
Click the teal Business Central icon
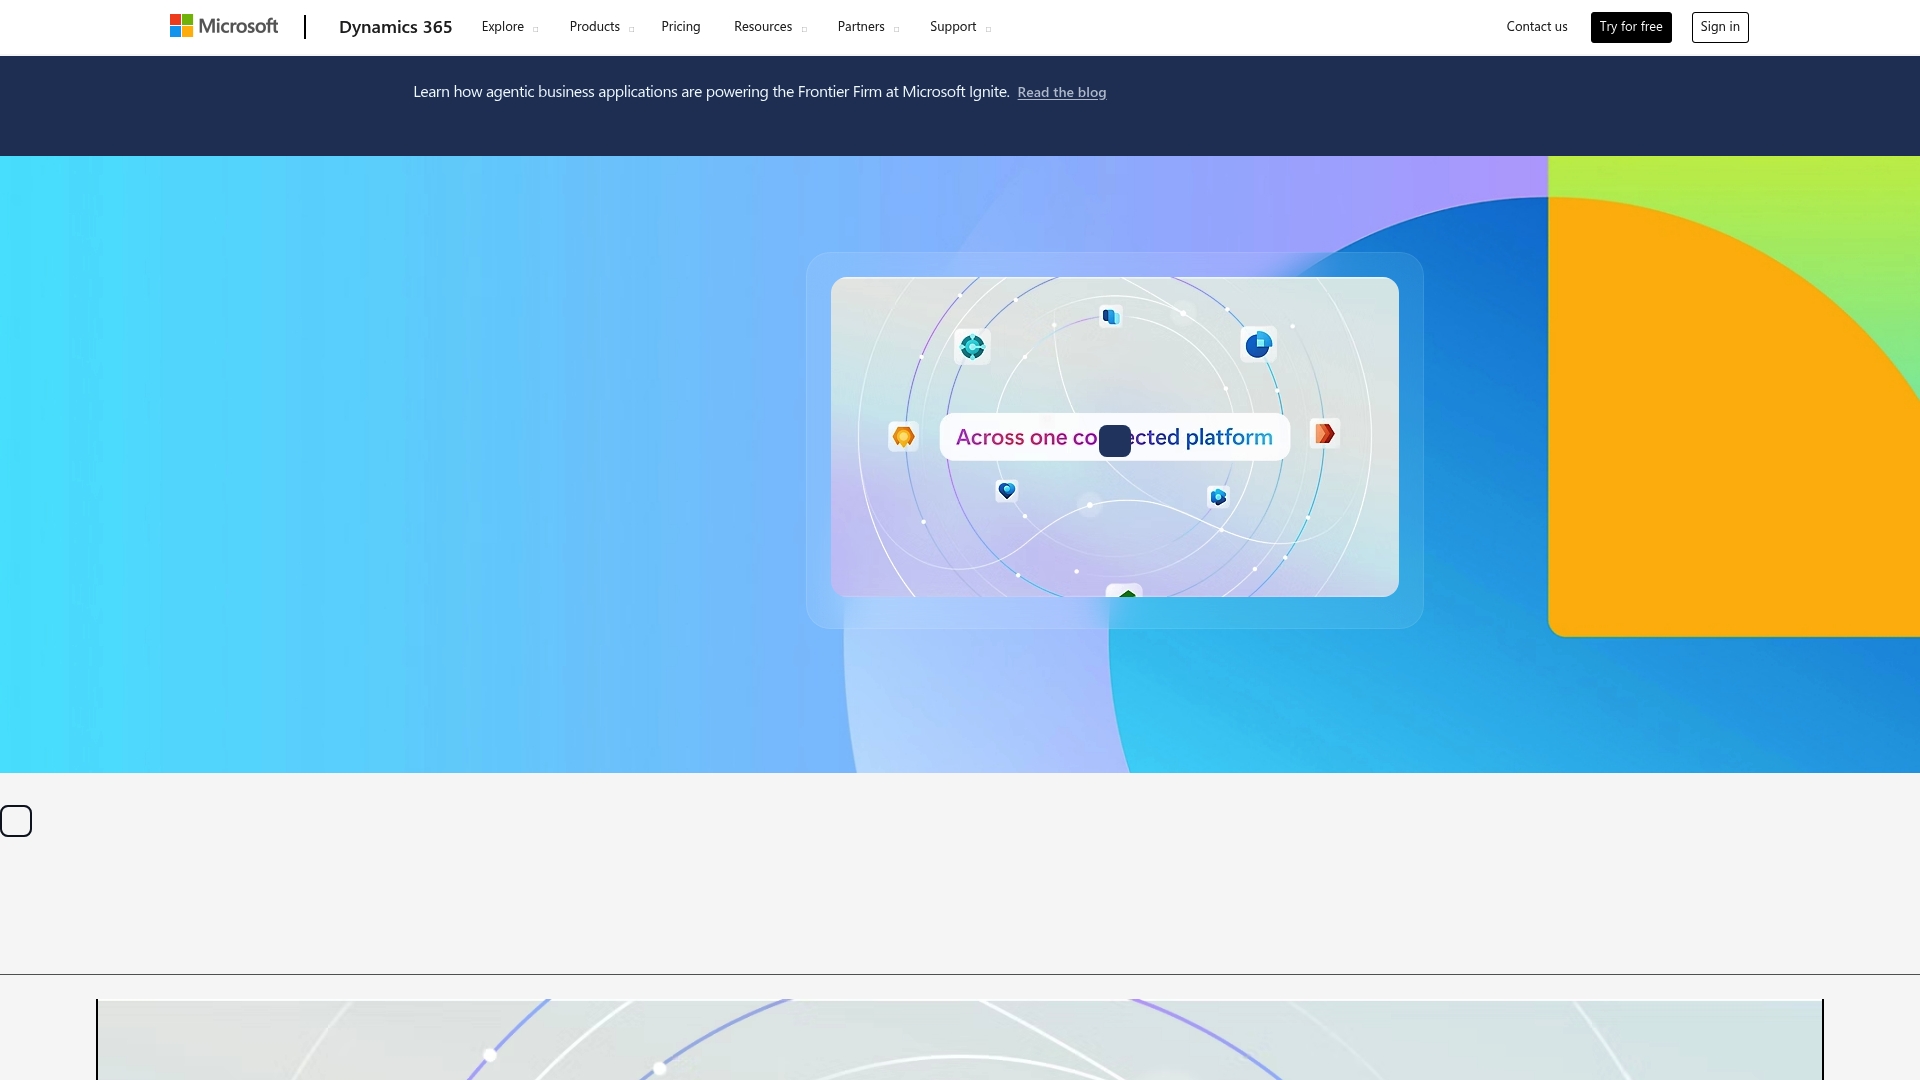coord(972,347)
